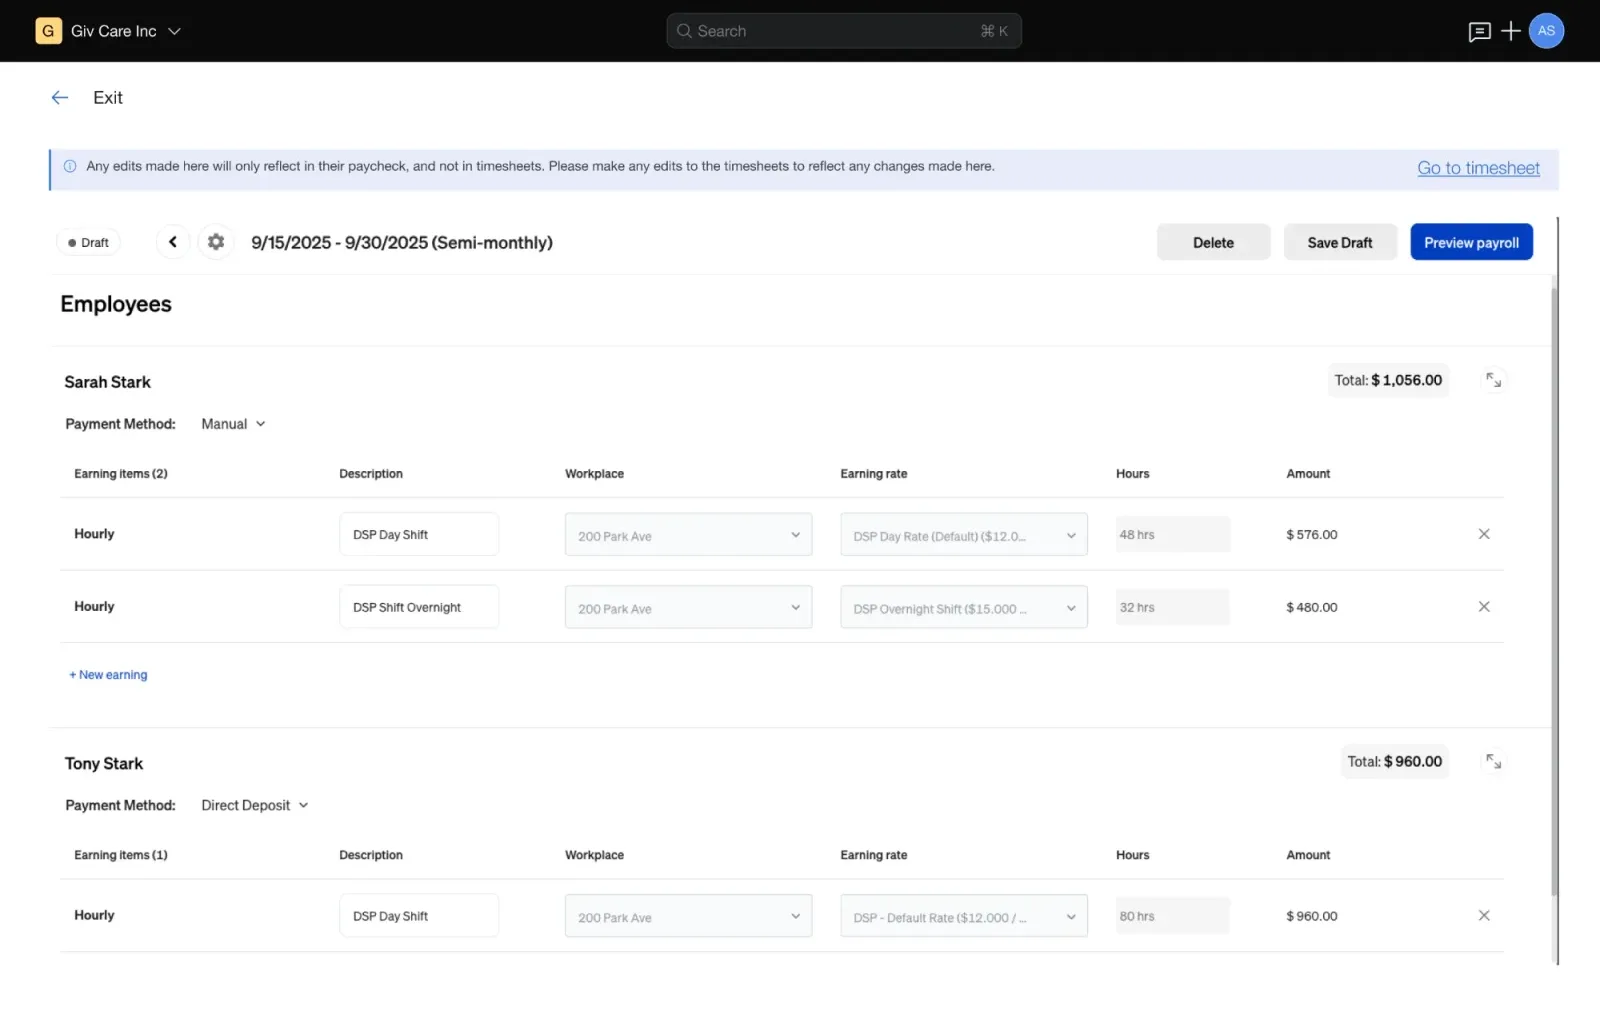Click the Total: $1,056.00 badge
The image size is (1600, 1011).
tap(1388, 381)
